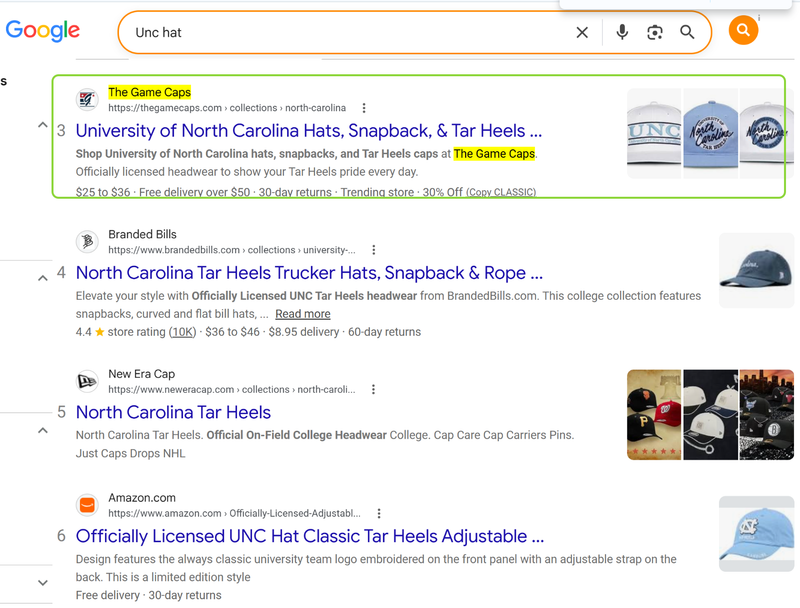
Task: Click Branded Bills site name
Action: coord(142,235)
